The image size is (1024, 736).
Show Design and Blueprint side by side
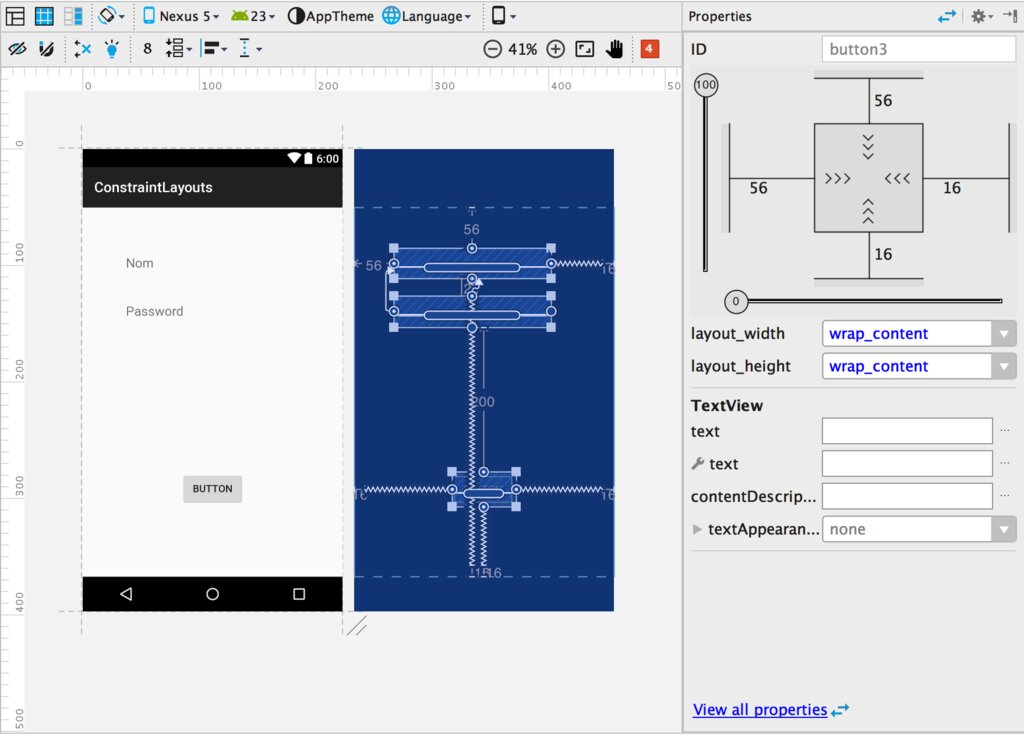73,16
